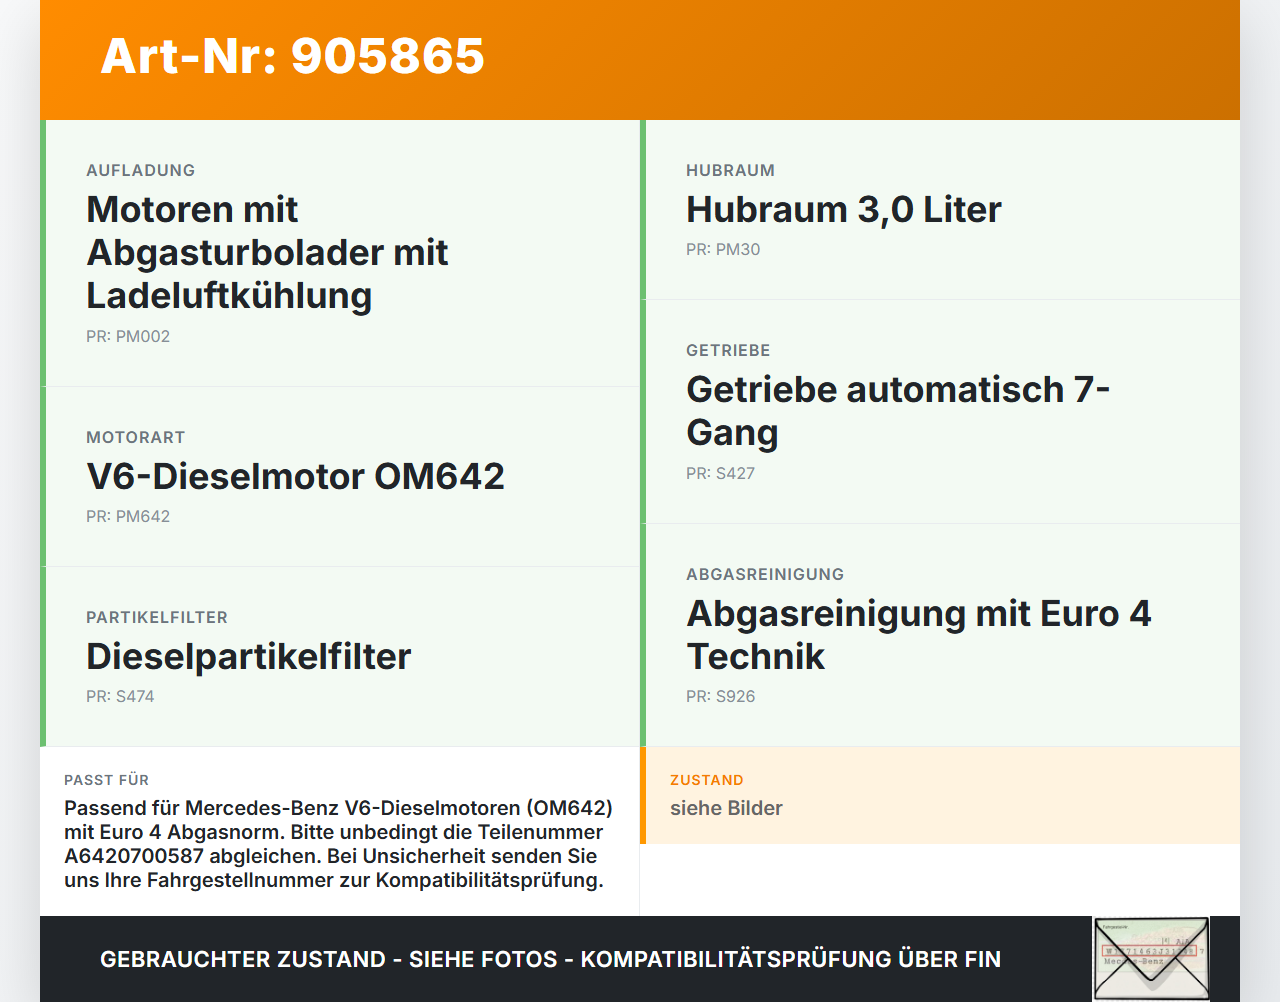This screenshot has width=1280, height=1002.
Task: Select the AUFLADUNG label
Action: (x=141, y=170)
